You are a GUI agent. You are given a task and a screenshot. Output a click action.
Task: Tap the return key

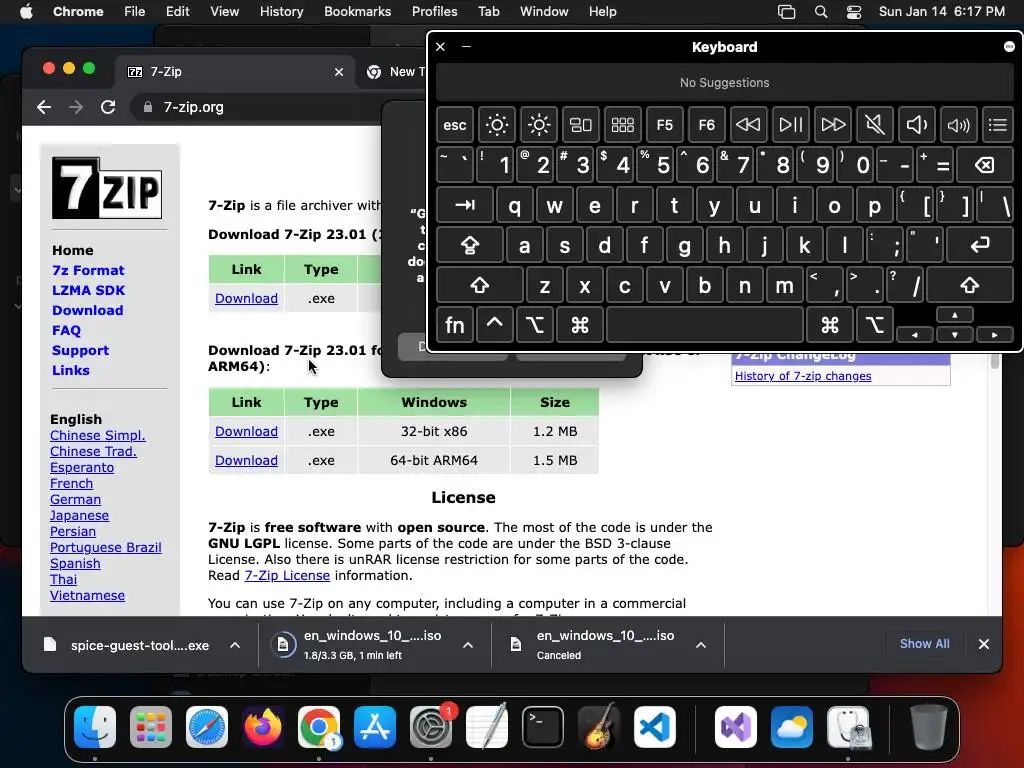980,246
